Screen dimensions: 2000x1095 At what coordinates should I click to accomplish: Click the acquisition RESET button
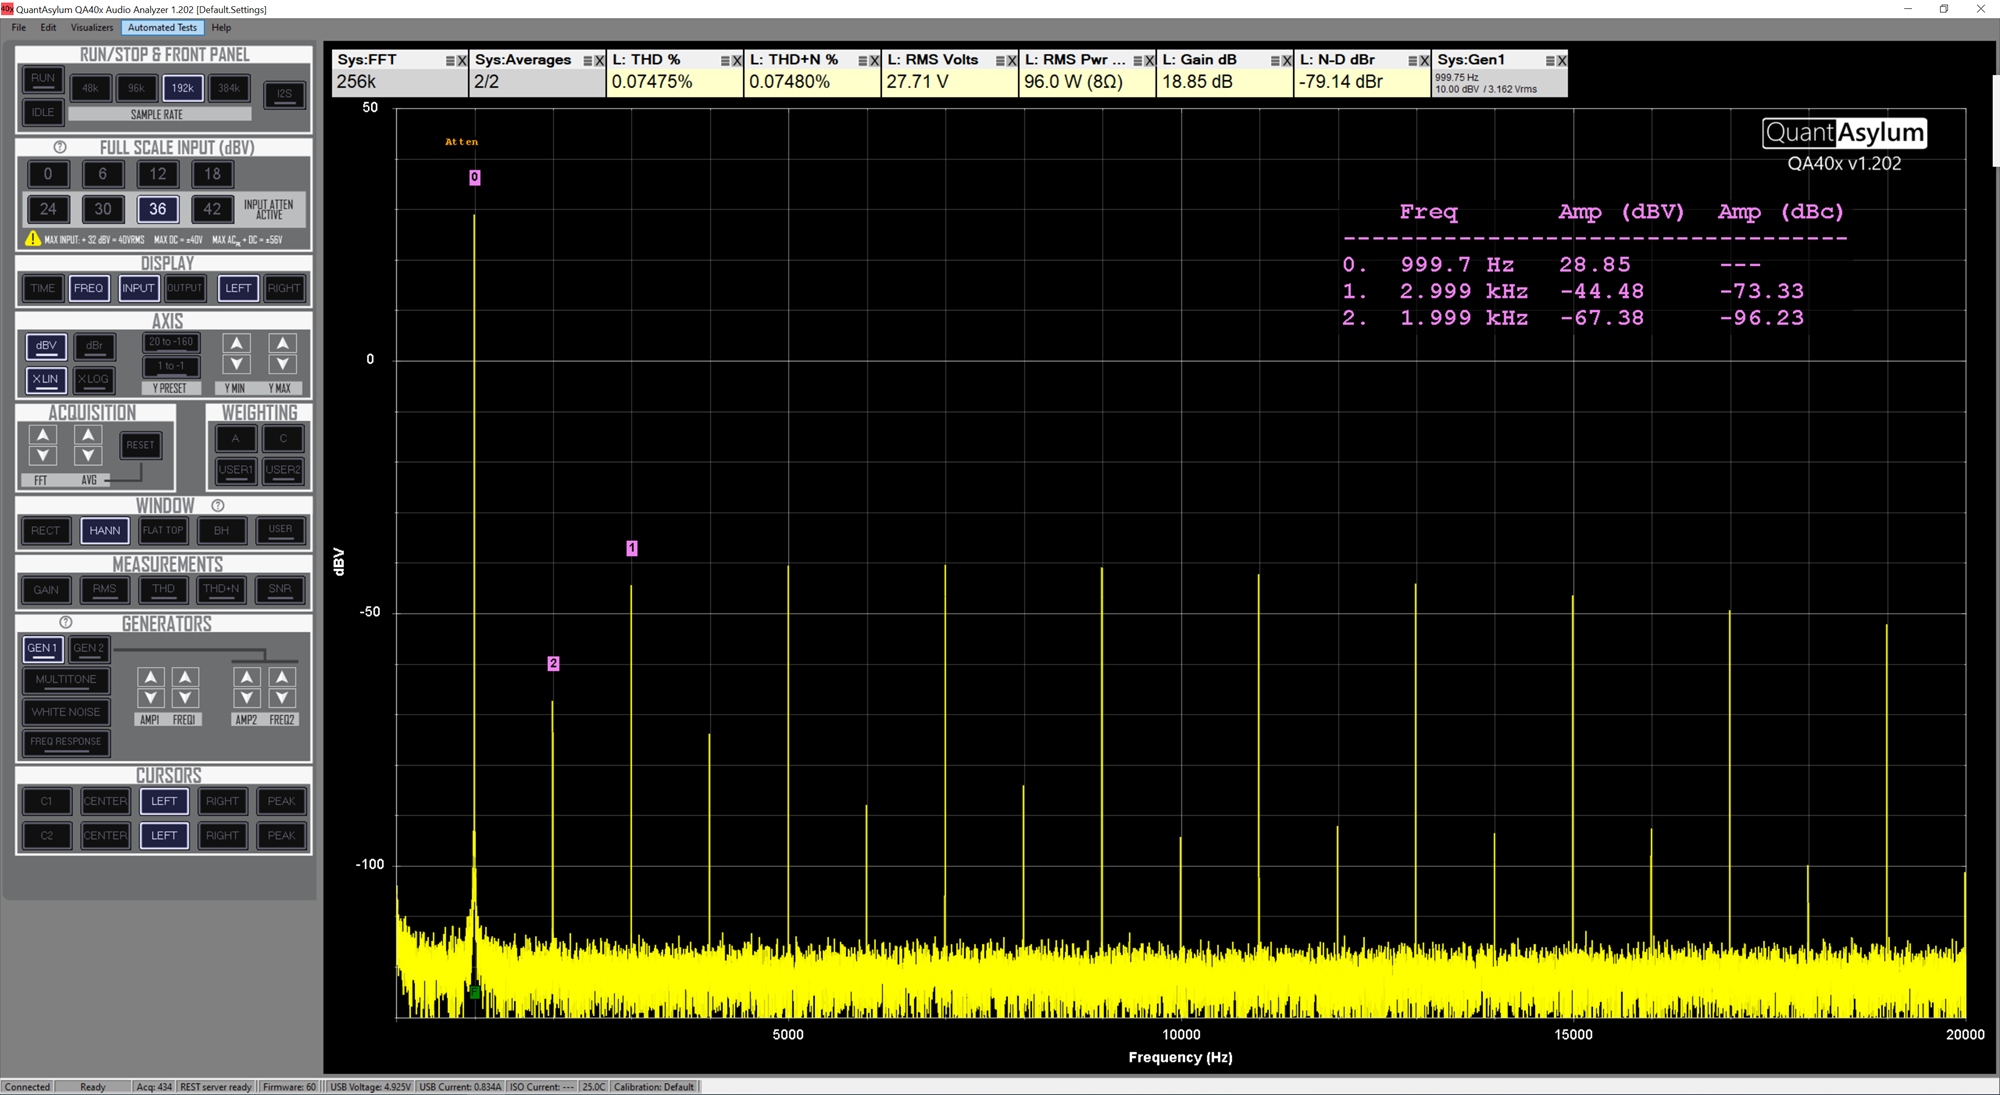click(141, 445)
